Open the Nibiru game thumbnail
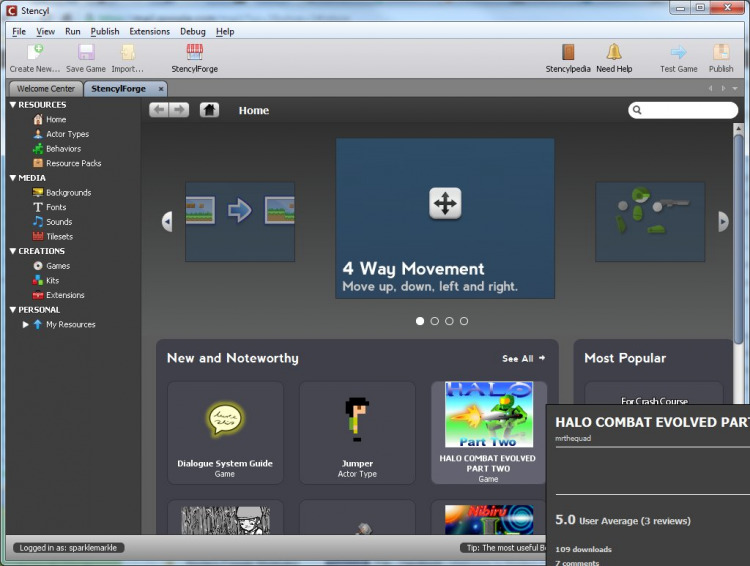 (x=488, y=520)
